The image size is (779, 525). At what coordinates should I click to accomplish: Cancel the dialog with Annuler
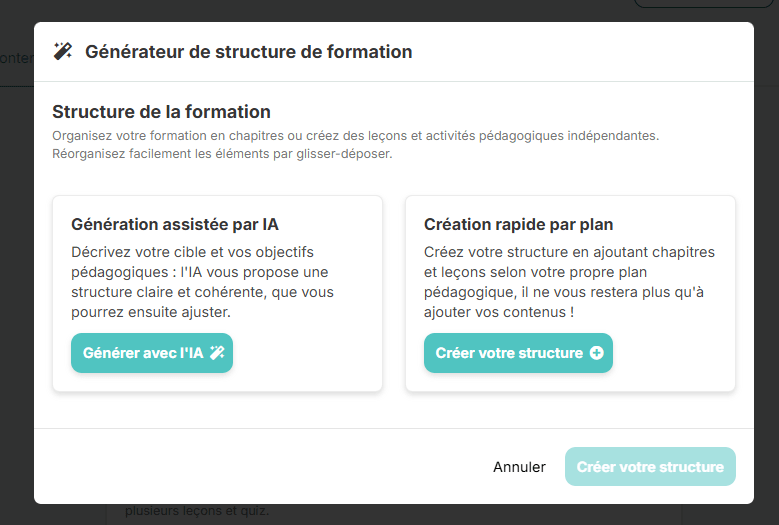(519, 467)
